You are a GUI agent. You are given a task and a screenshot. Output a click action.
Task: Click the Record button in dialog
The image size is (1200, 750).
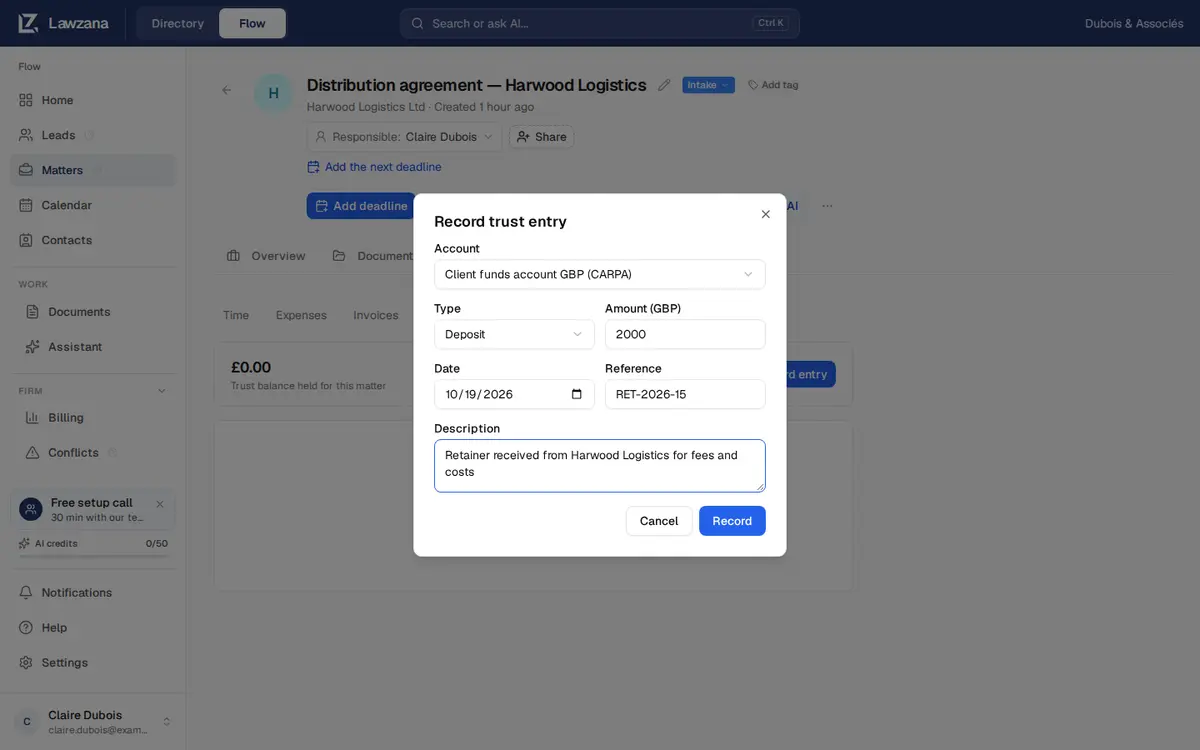pos(732,521)
